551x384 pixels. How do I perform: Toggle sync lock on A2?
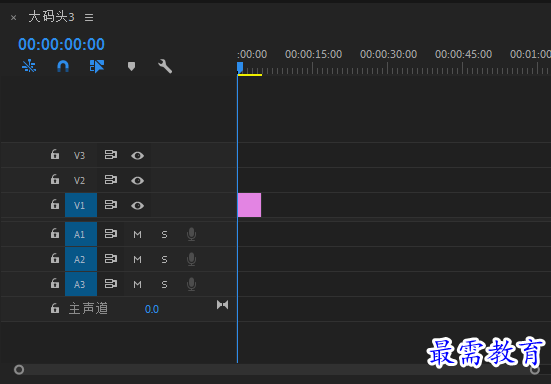[111, 259]
